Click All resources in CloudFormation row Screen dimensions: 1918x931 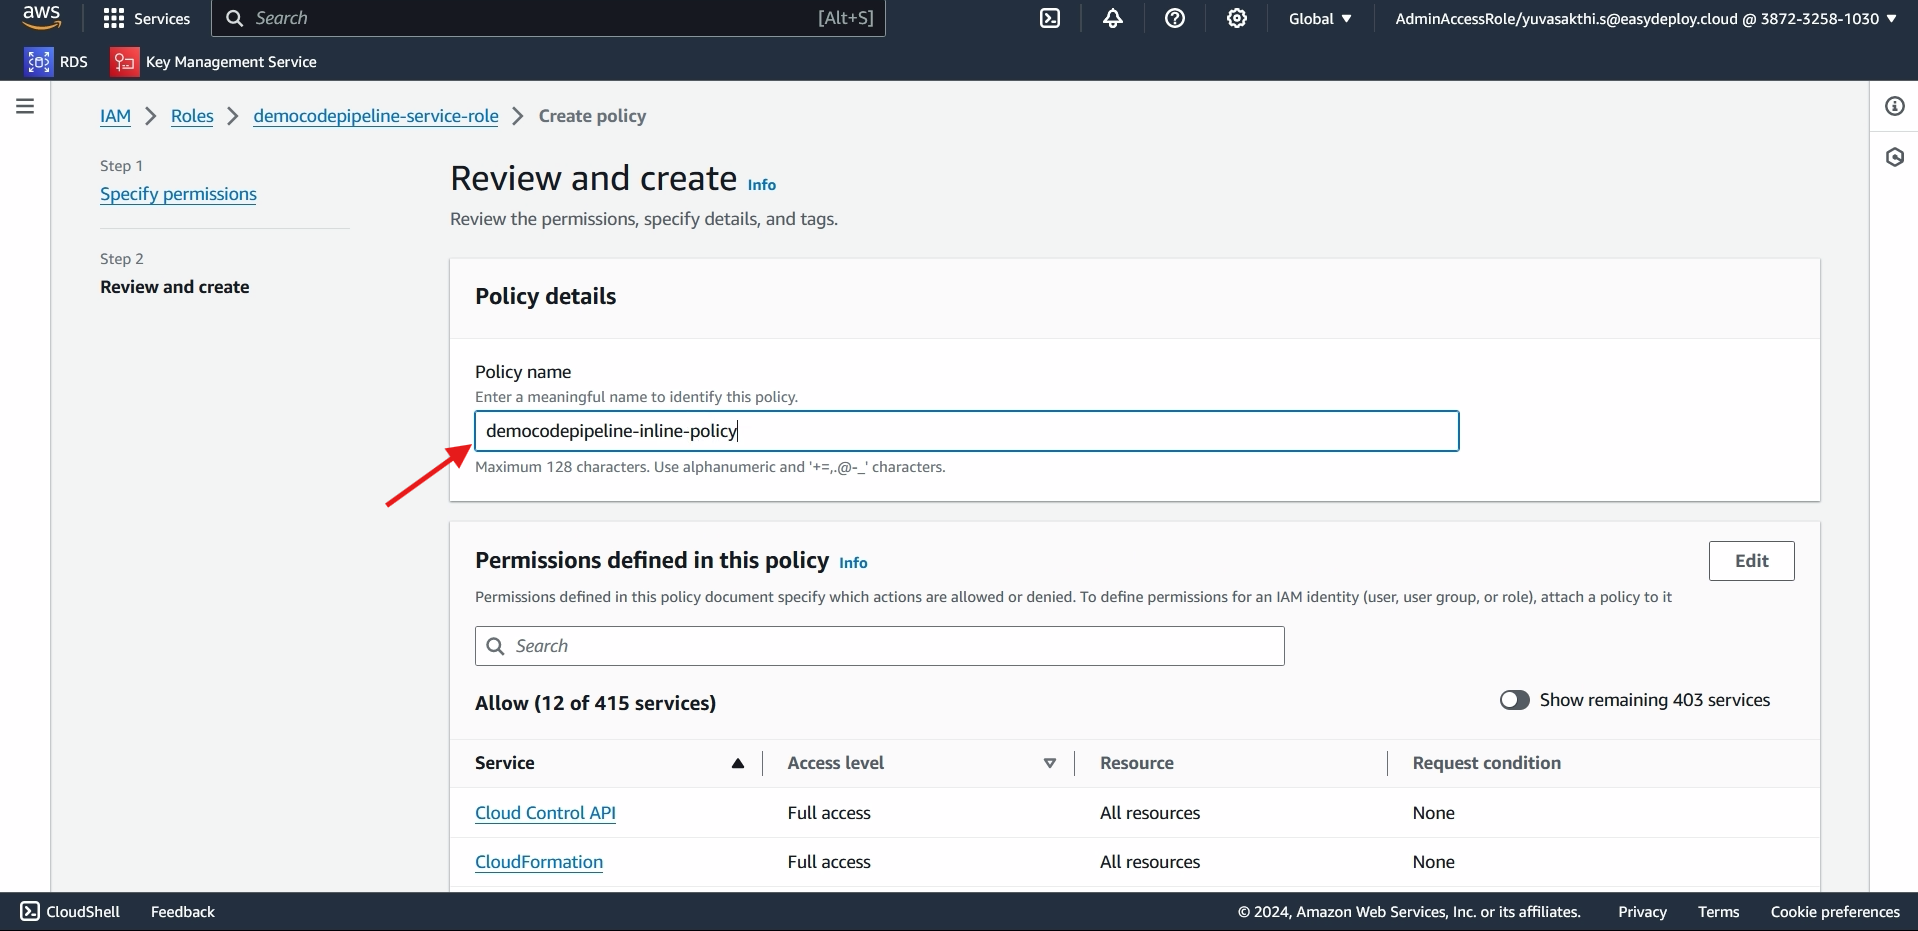coord(1150,862)
